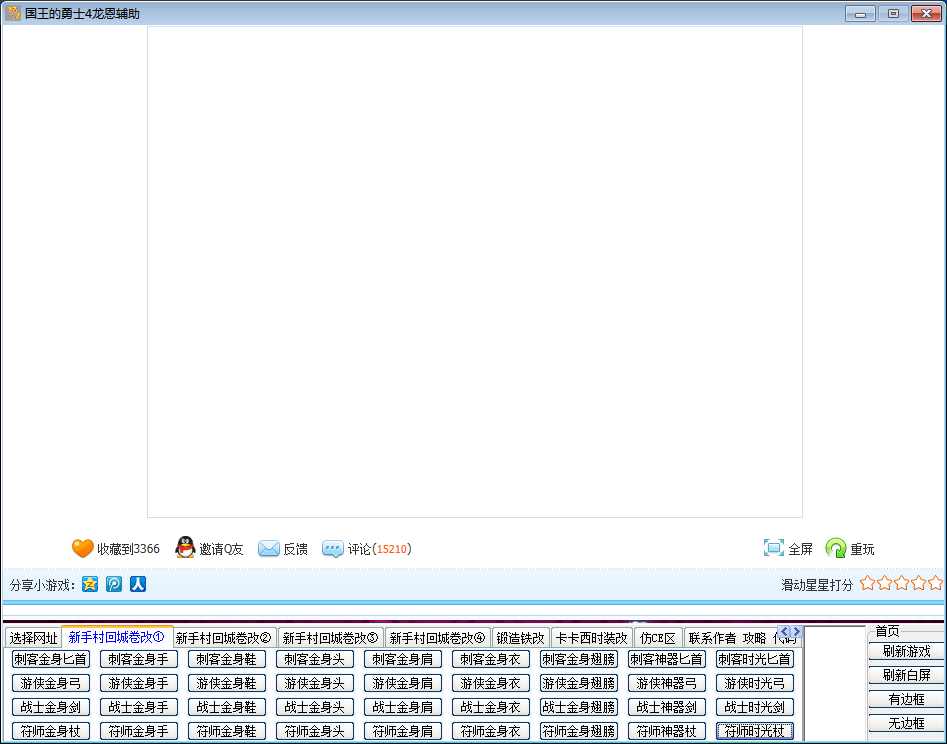Screen dimensions: 947x744
Task: Share to Qzone via yellow star icon
Action: tap(90, 584)
